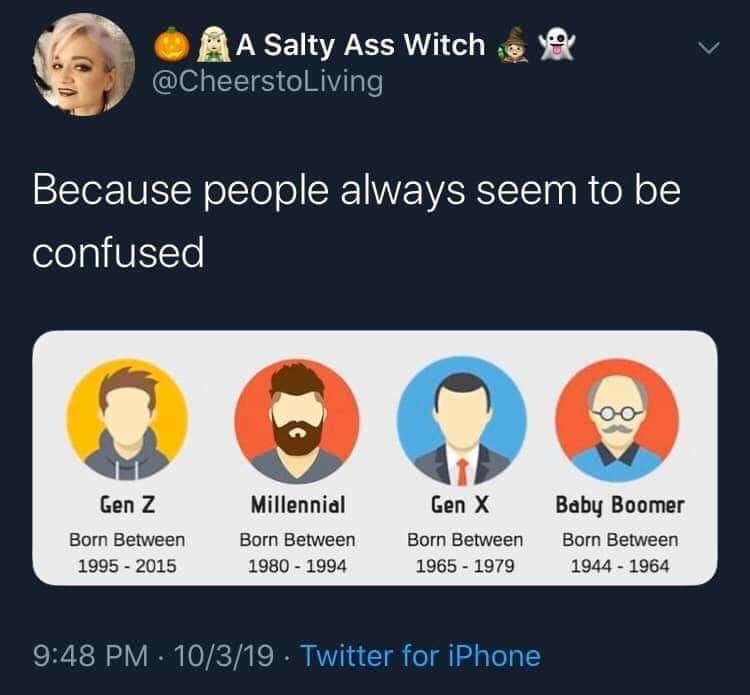Click the ghost emoji beside the name

(x=557, y=45)
